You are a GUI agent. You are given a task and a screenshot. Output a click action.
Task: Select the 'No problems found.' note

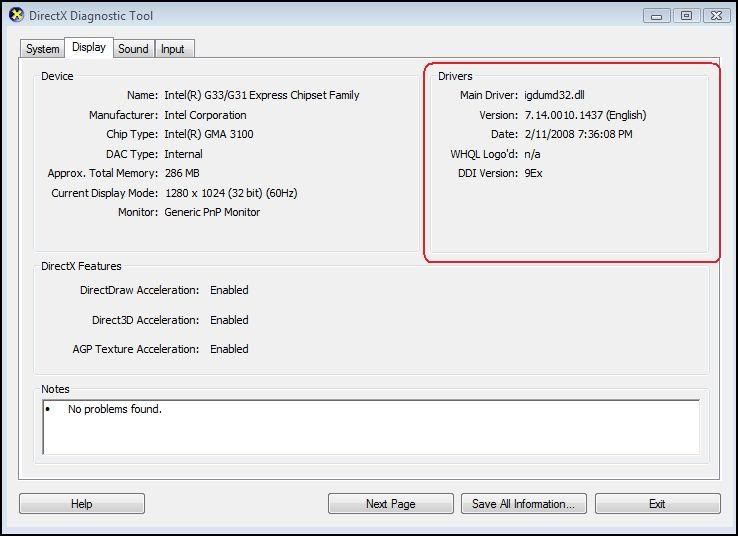[115, 409]
